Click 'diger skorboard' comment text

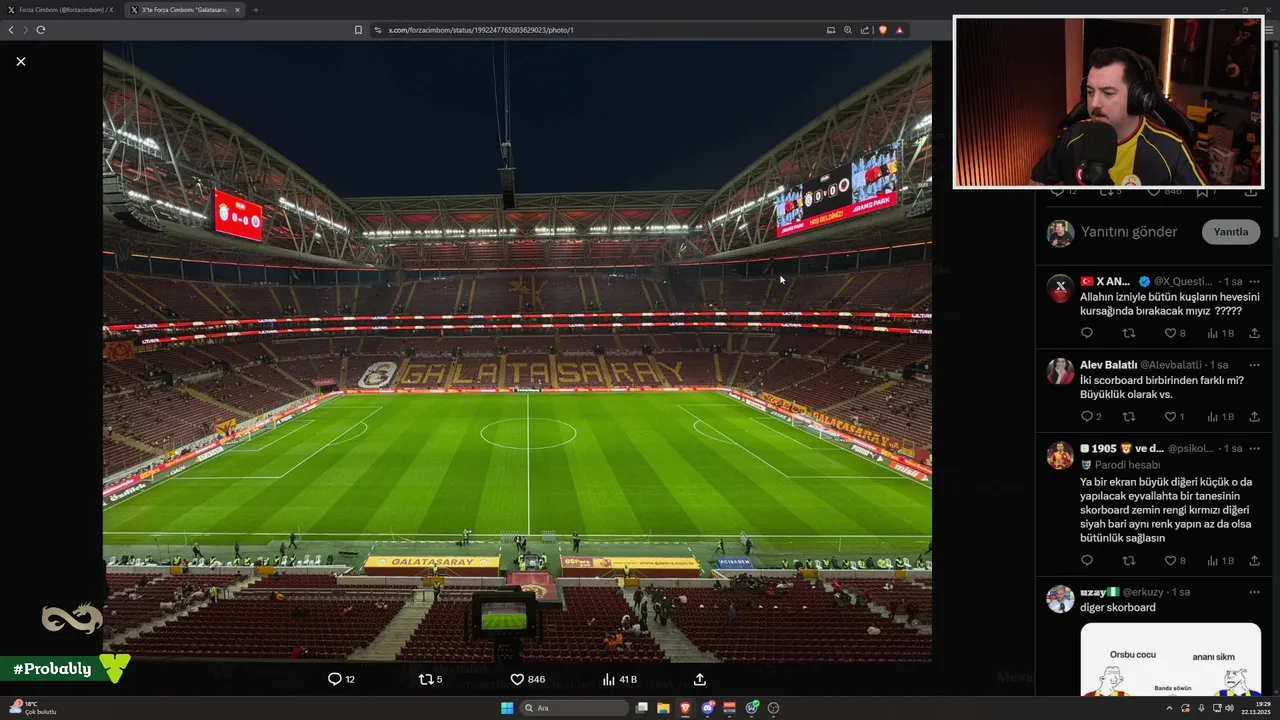(x=1118, y=608)
